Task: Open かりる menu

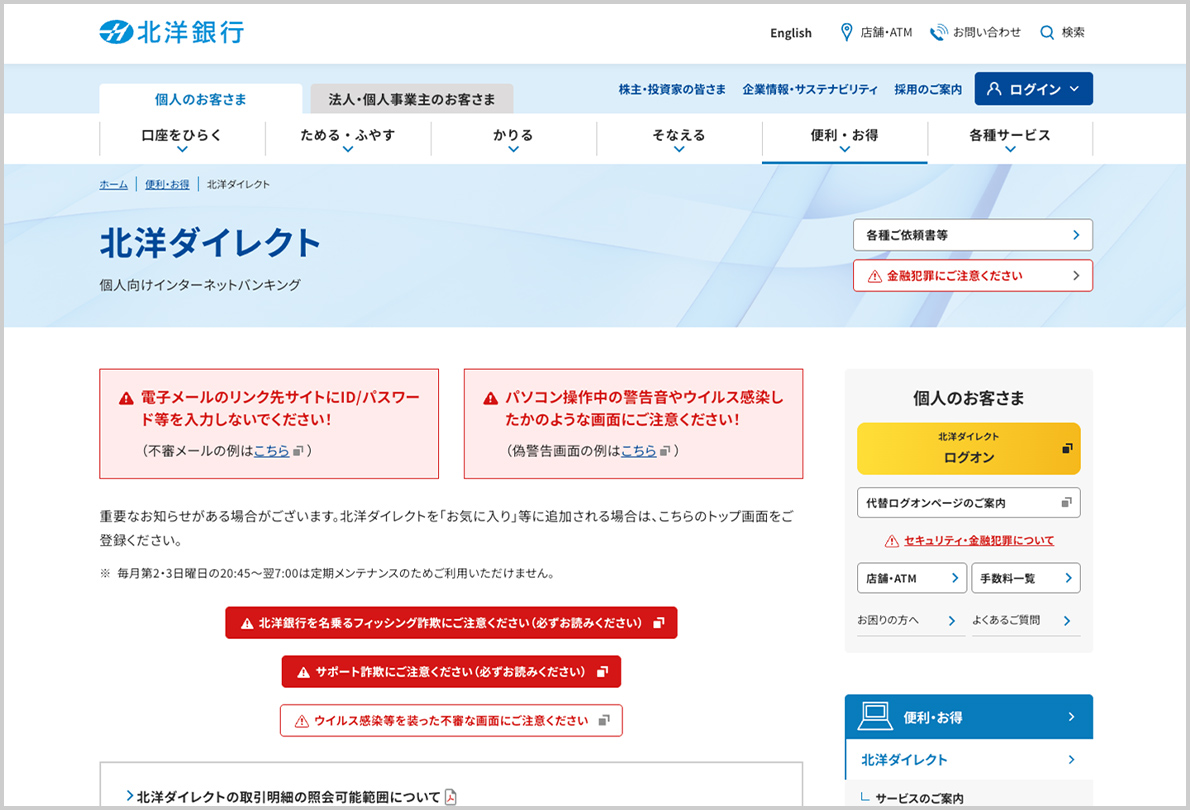Action: pyautogui.click(x=514, y=138)
